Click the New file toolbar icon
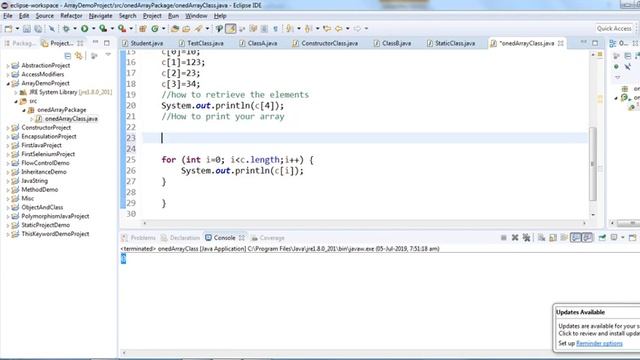The image size is (640, 360). 8,29
